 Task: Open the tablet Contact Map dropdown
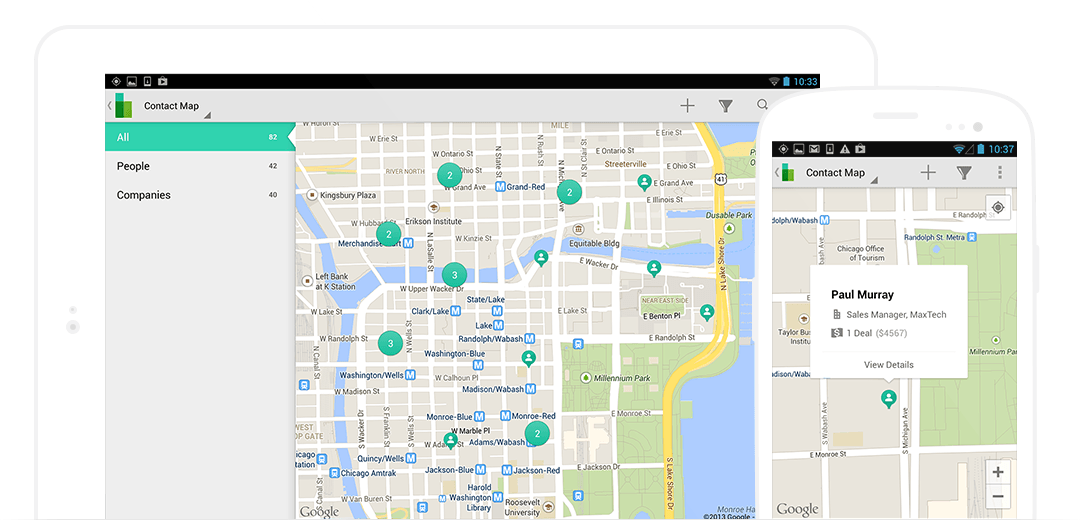point(176,106)
